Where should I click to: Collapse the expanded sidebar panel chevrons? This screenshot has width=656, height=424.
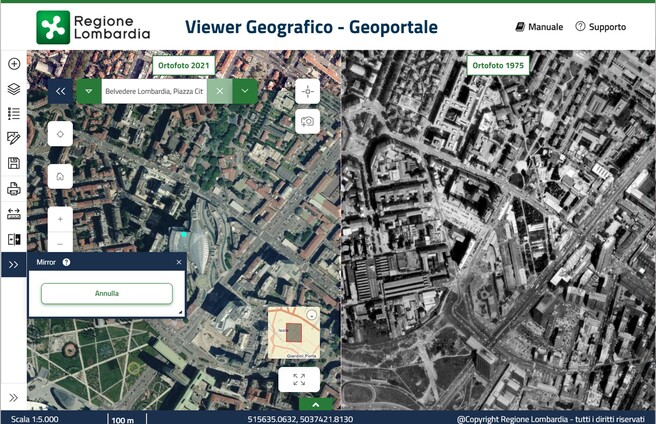tap(14, 265)
